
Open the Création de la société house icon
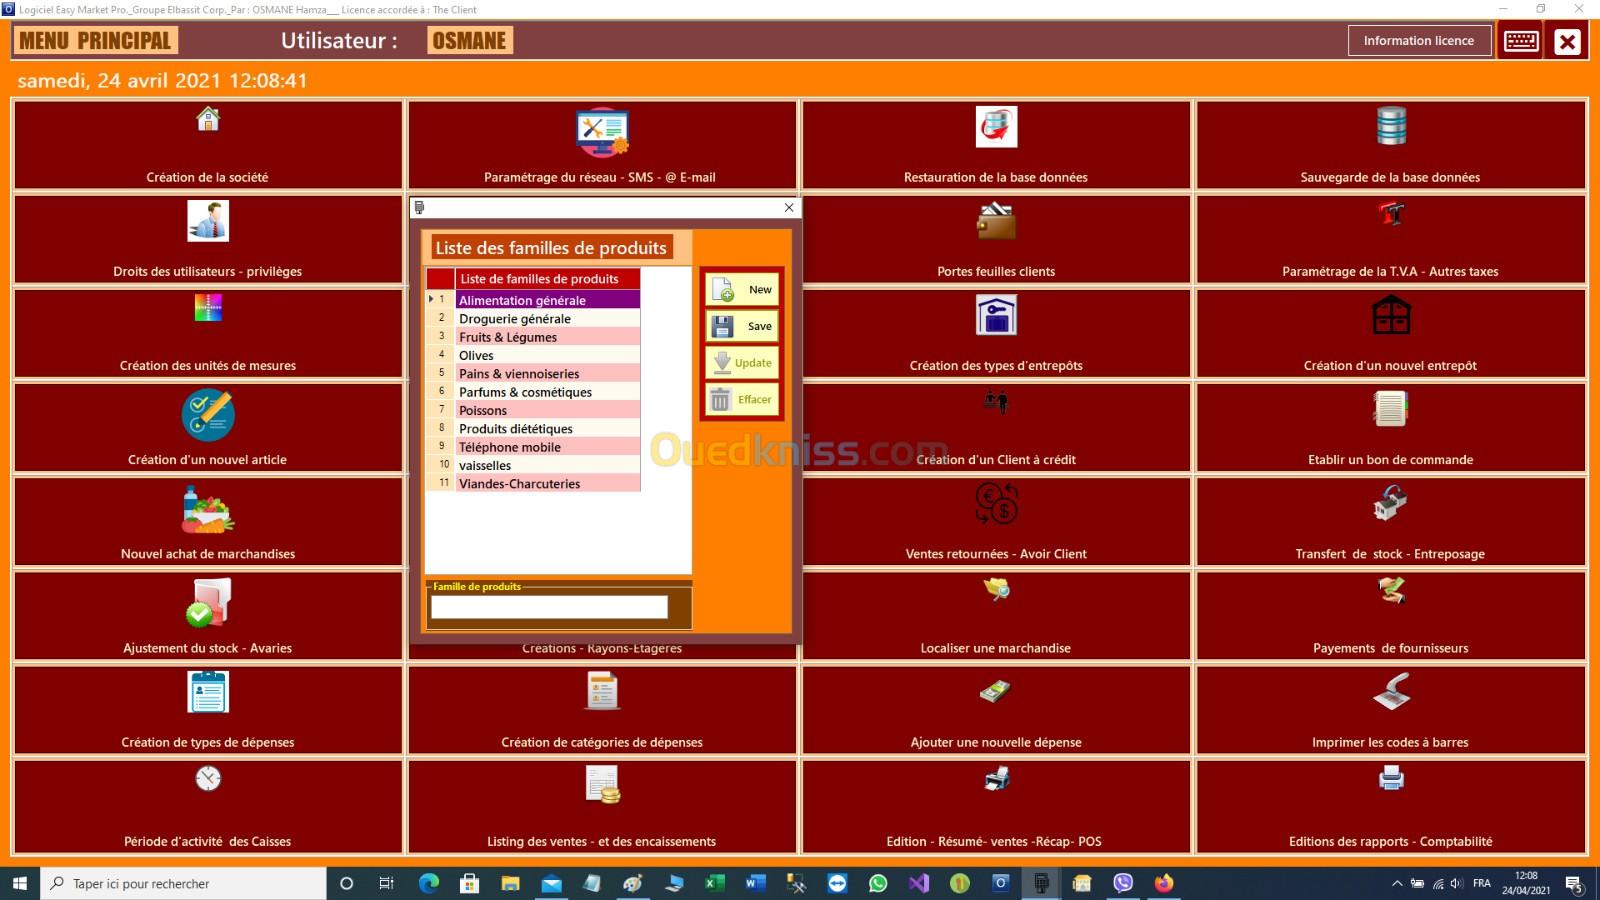pos(208,120)
